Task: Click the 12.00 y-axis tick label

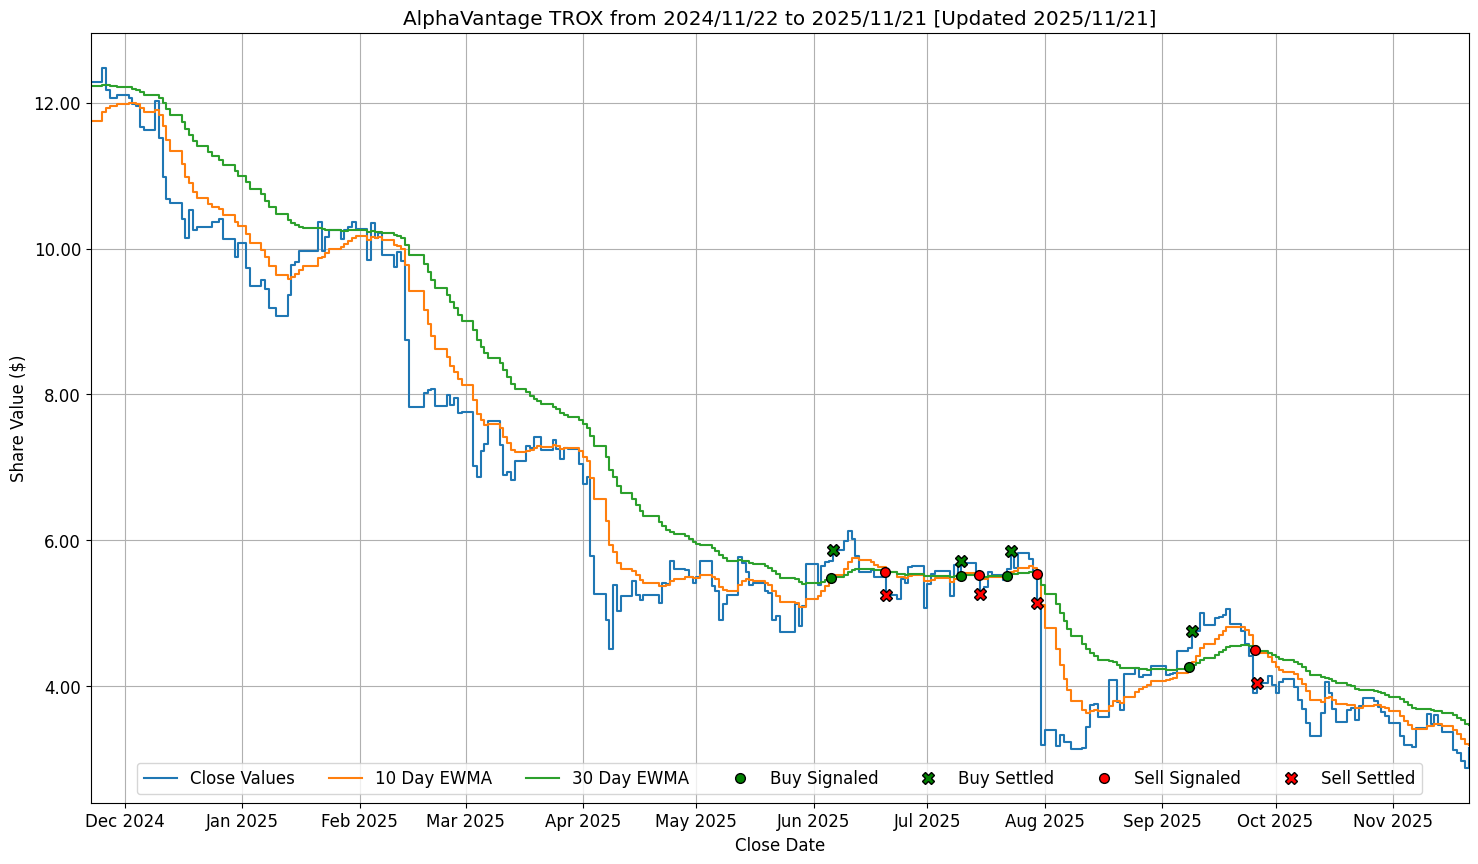Action: (x=58, y=104)
